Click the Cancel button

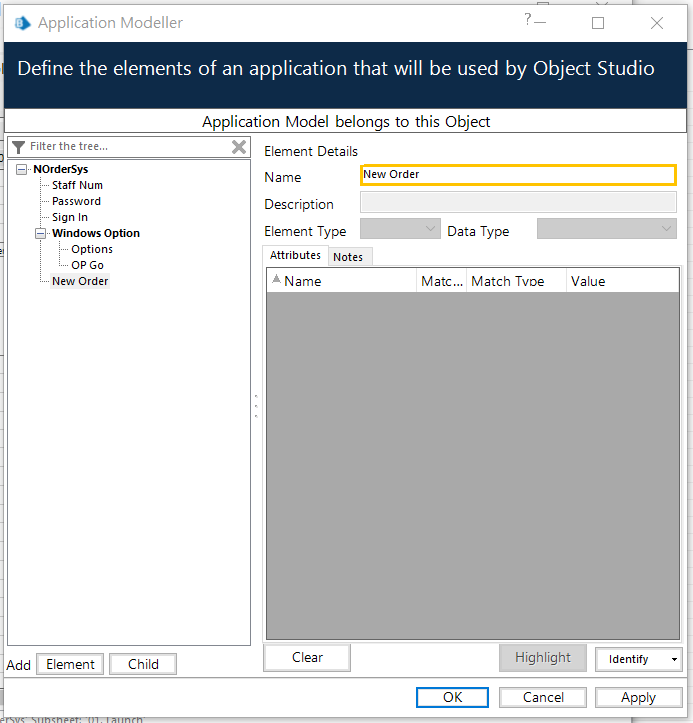(543, 697)
